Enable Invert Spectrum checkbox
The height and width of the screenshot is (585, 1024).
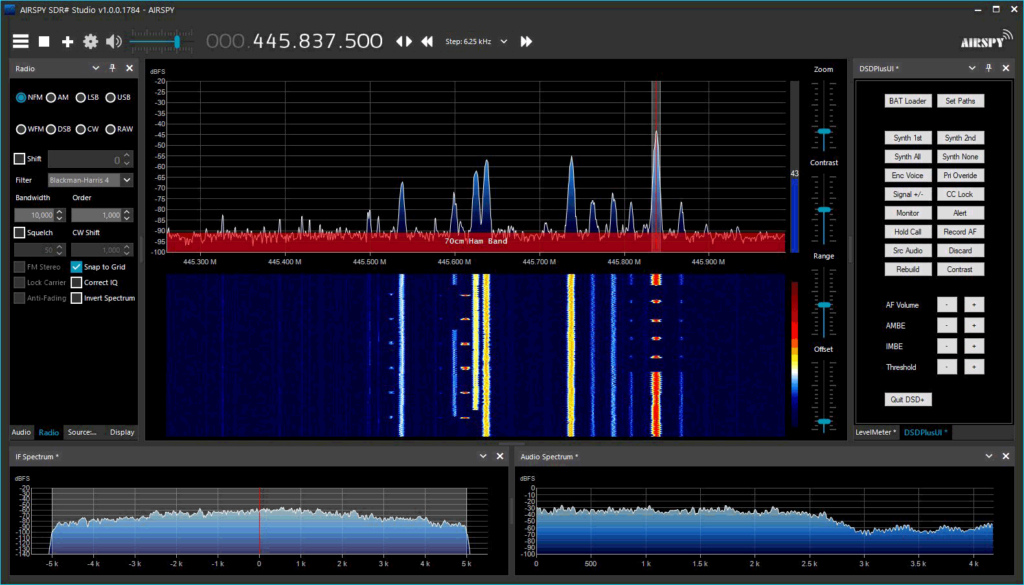[x=76, y=298]
